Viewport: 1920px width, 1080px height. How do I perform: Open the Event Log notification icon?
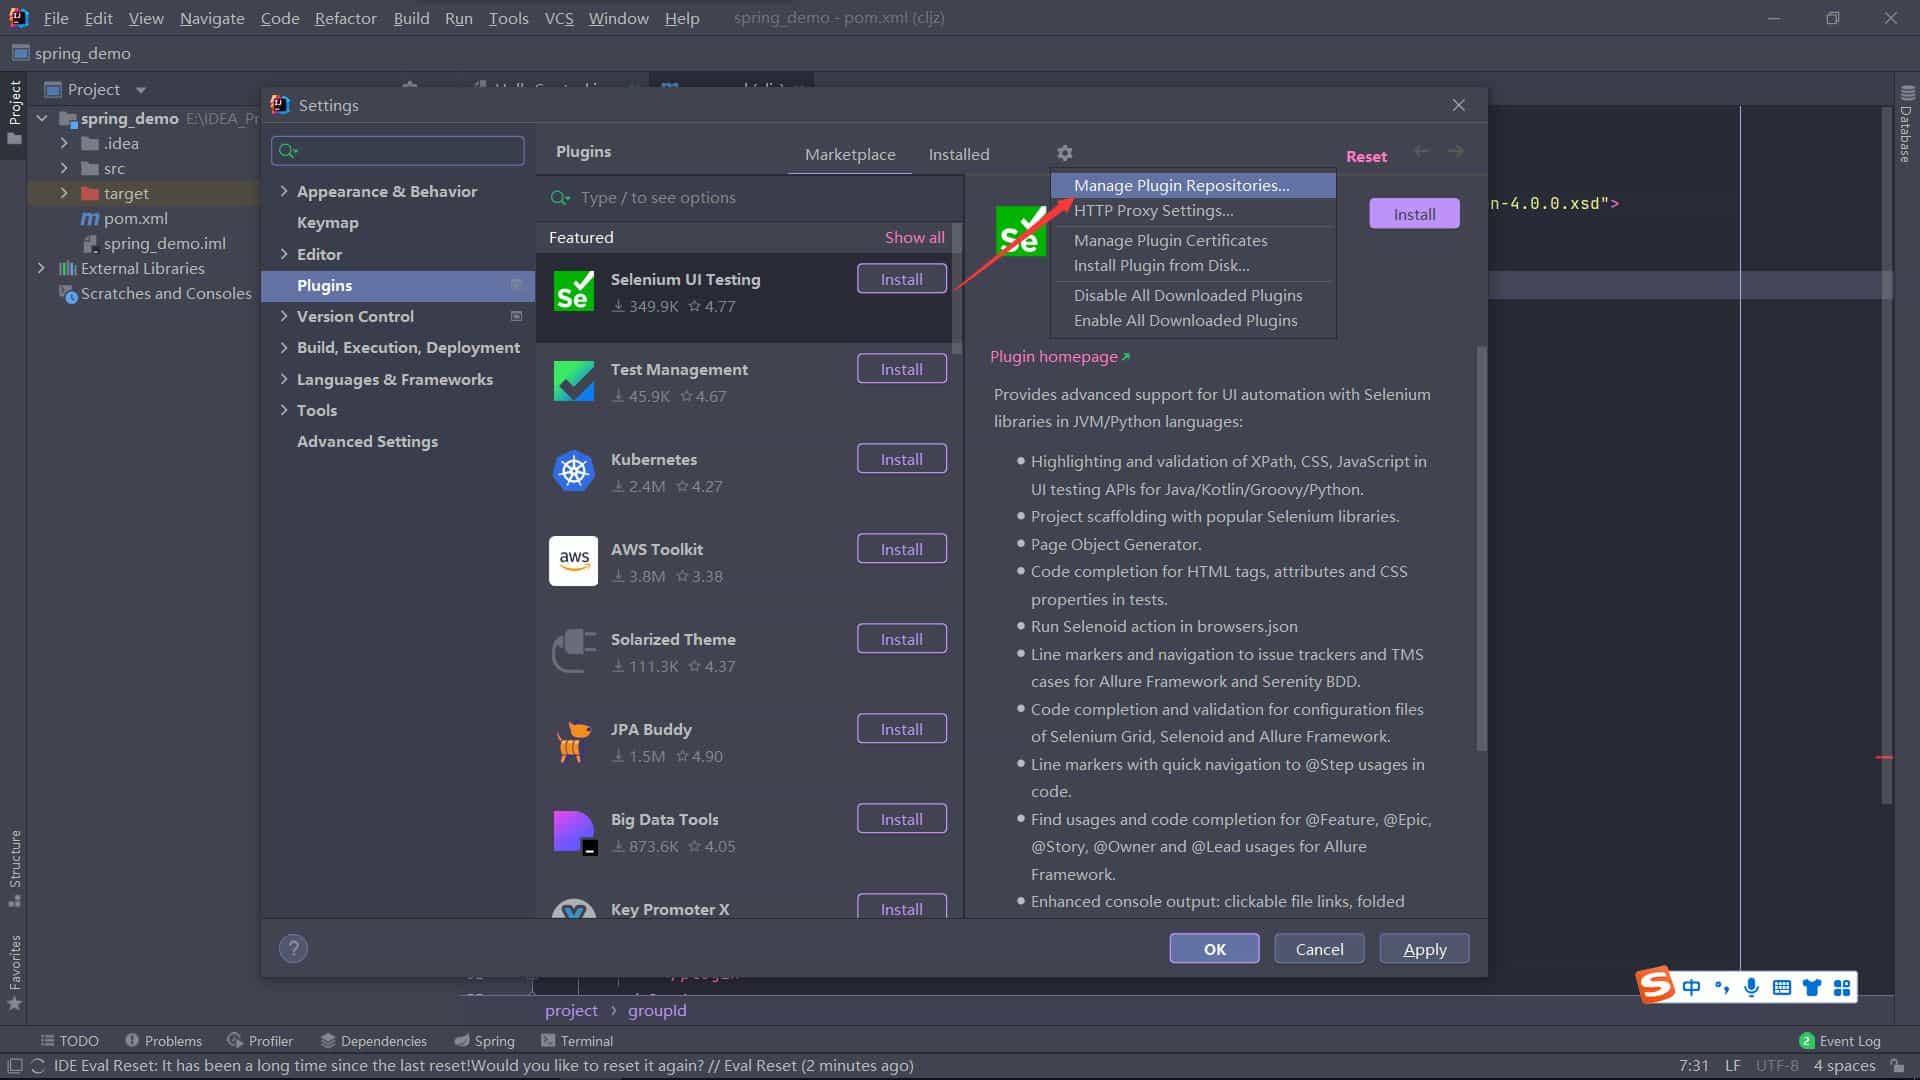[x=1806, y=1041]
